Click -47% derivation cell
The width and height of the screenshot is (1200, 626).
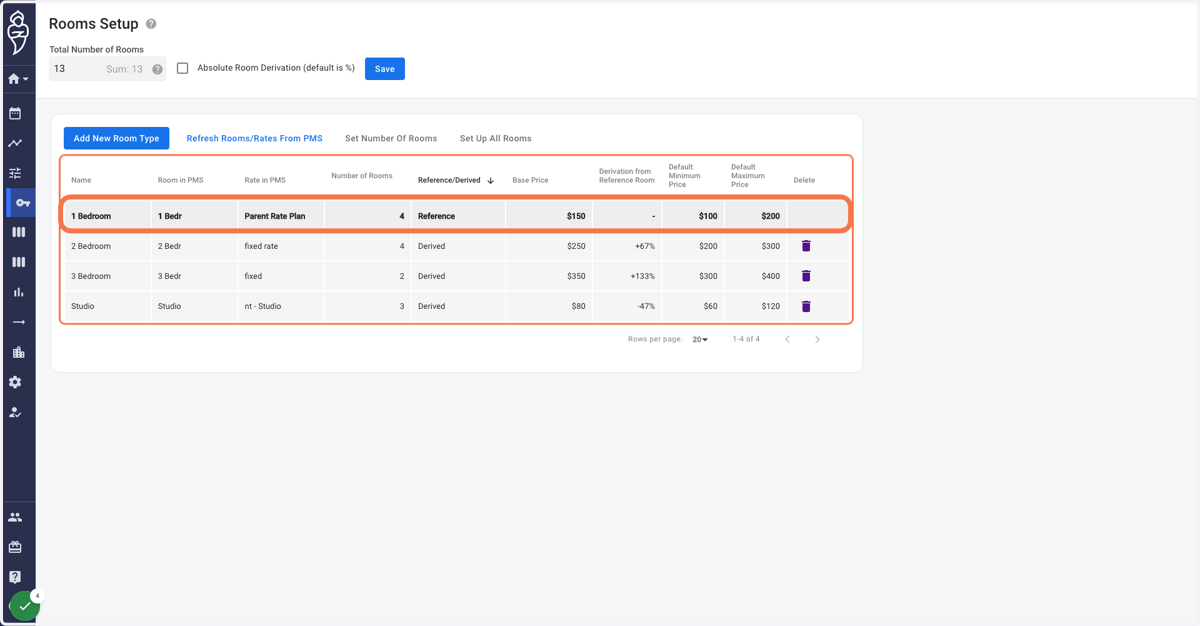(x=628, y=306)
